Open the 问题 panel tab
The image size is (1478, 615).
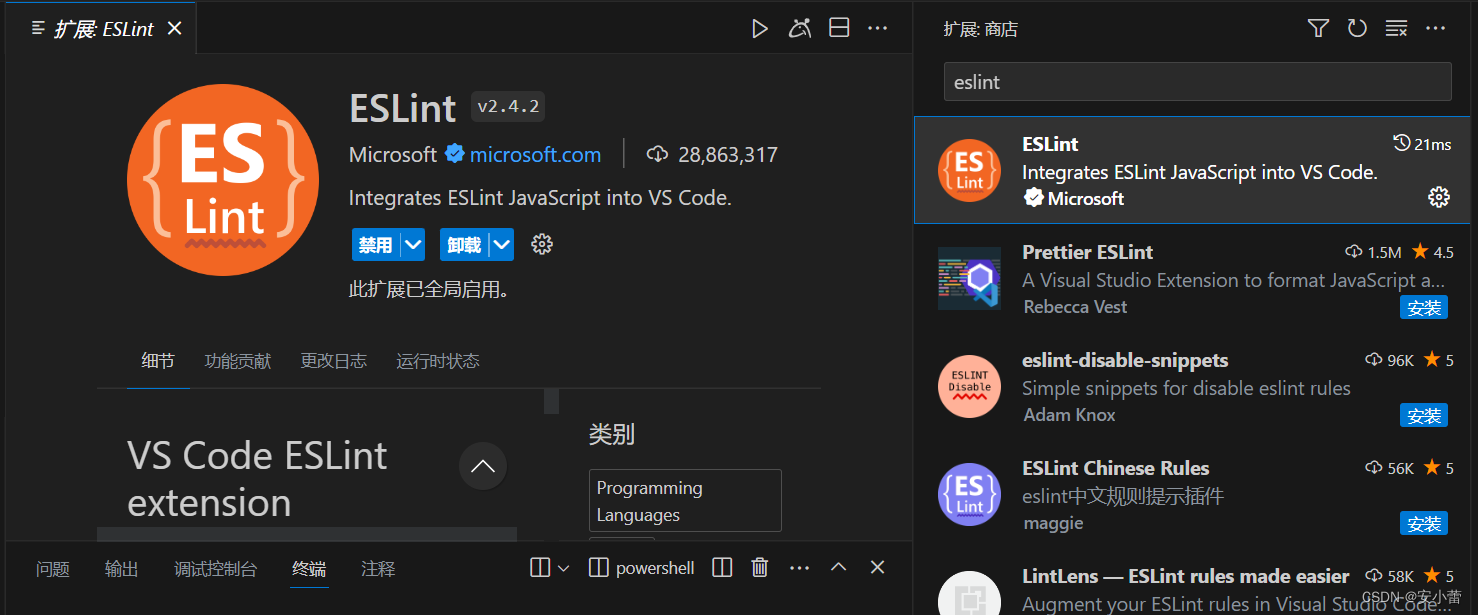coord(53,569)
